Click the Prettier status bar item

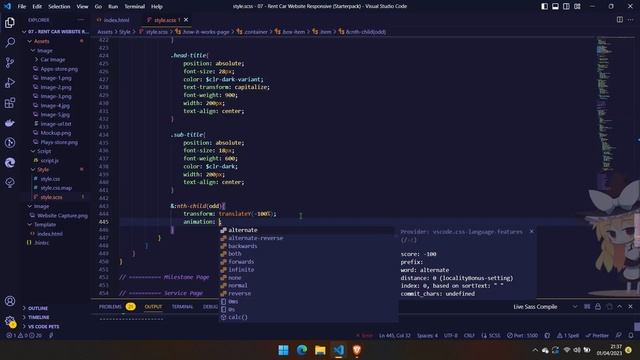click(x=597, y=336)
